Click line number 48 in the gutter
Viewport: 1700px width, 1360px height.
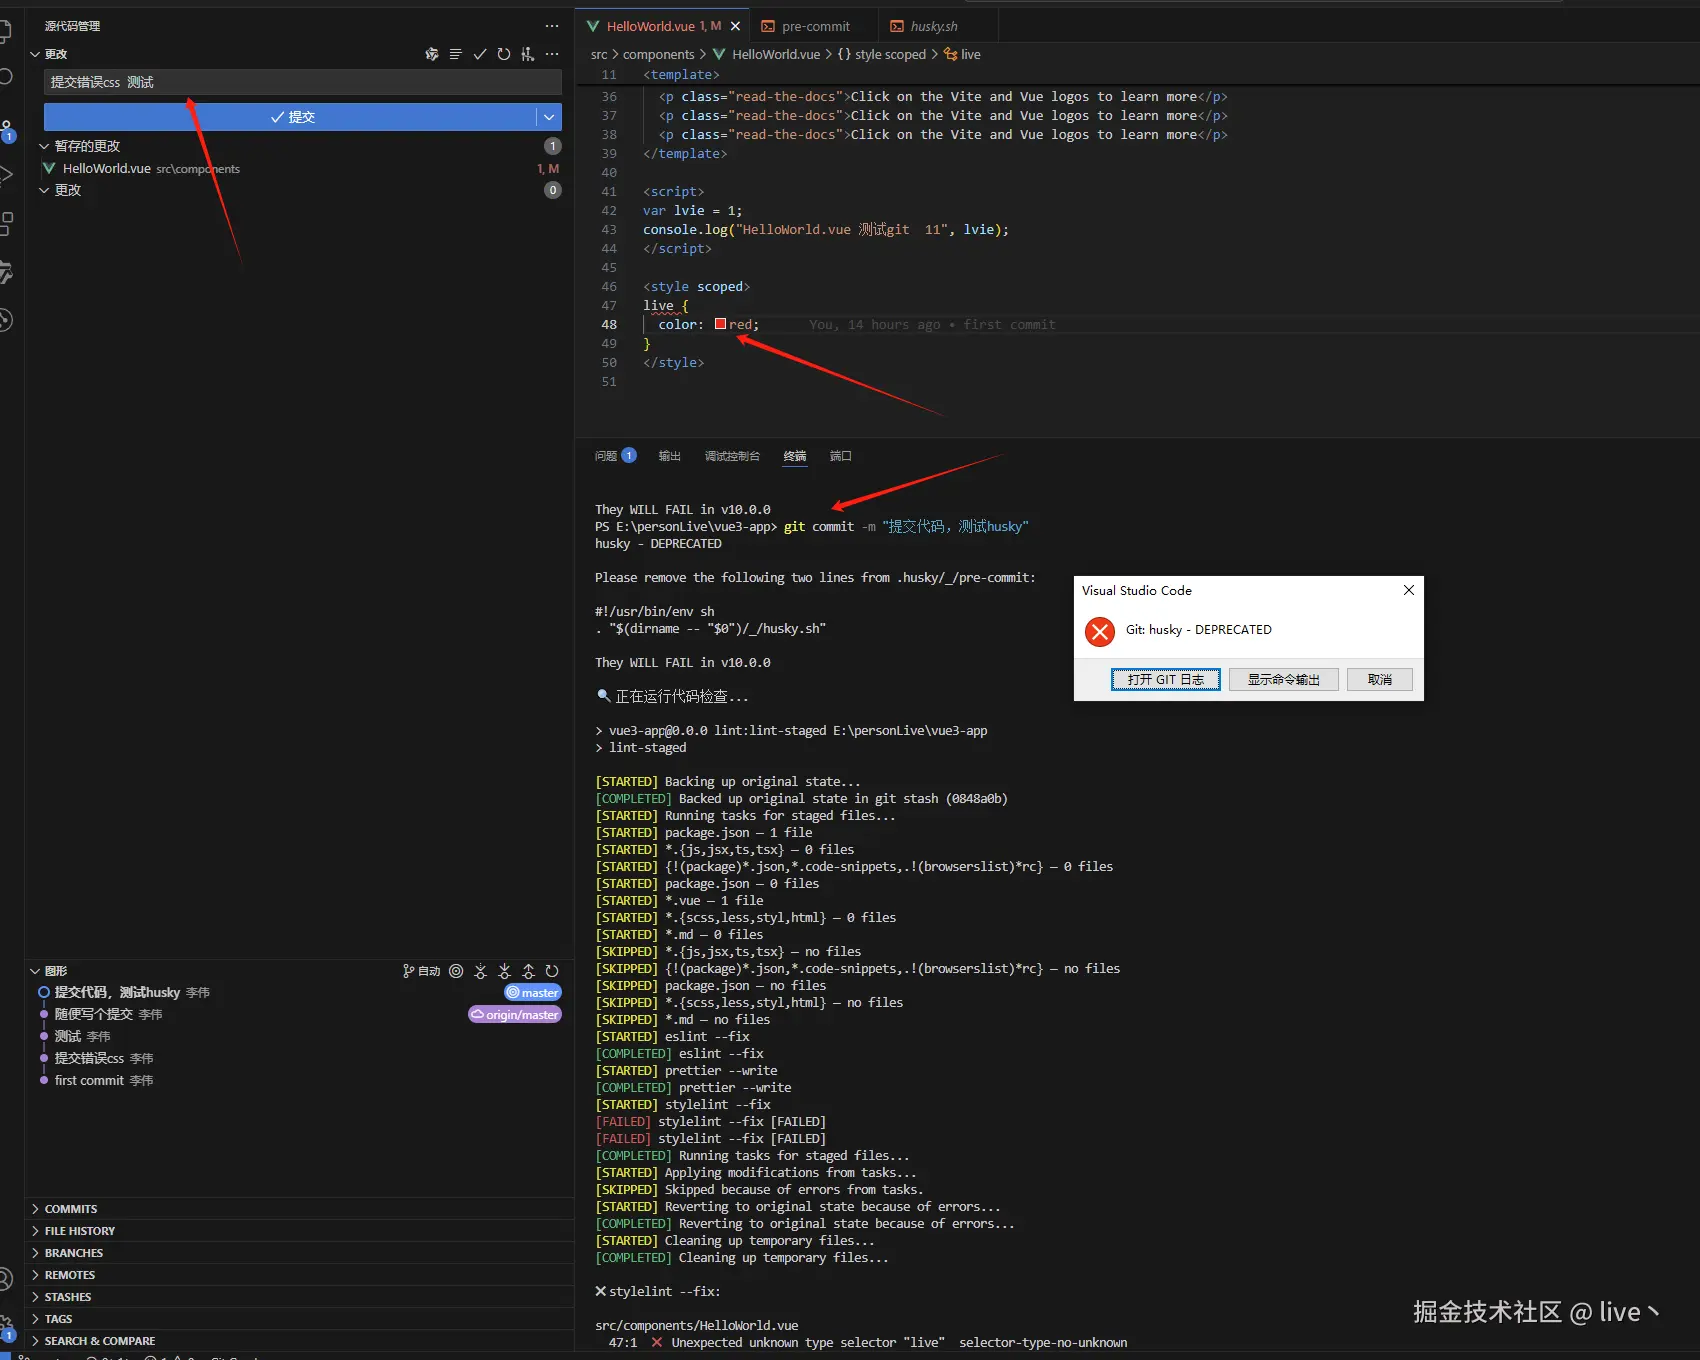tap(609, 325)
